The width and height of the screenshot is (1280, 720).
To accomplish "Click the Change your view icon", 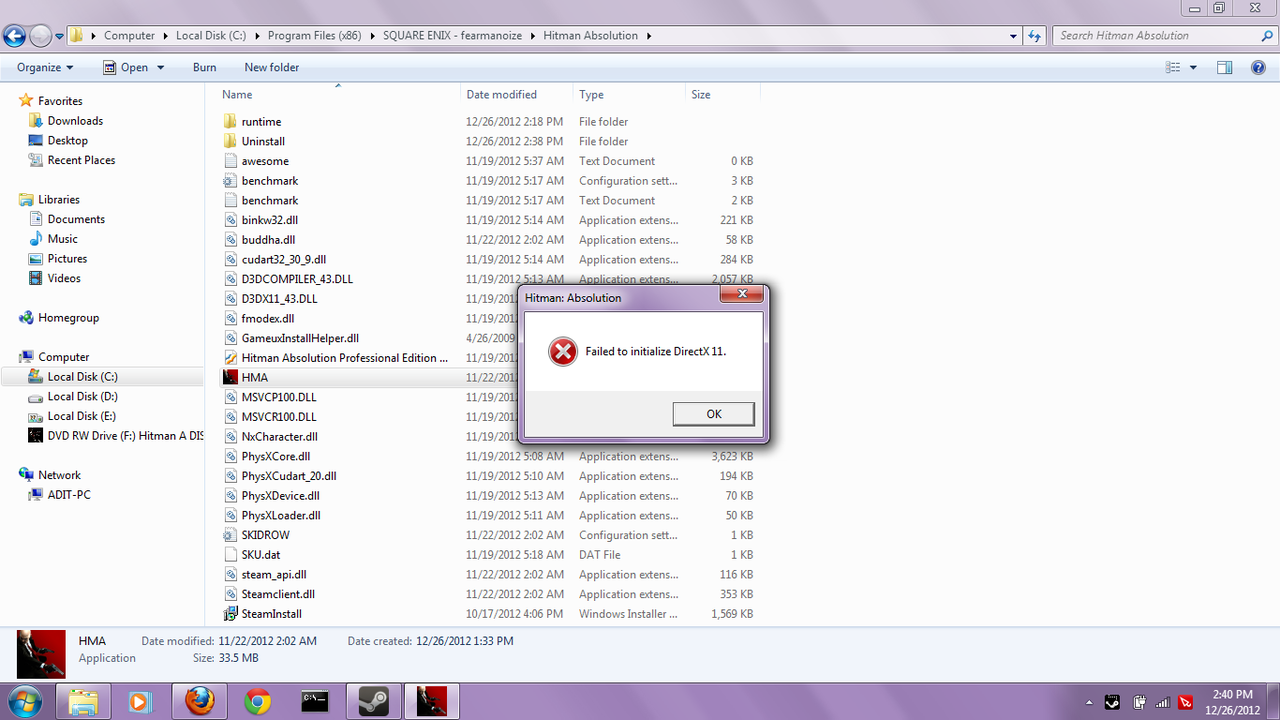I will click(1174, 68).
